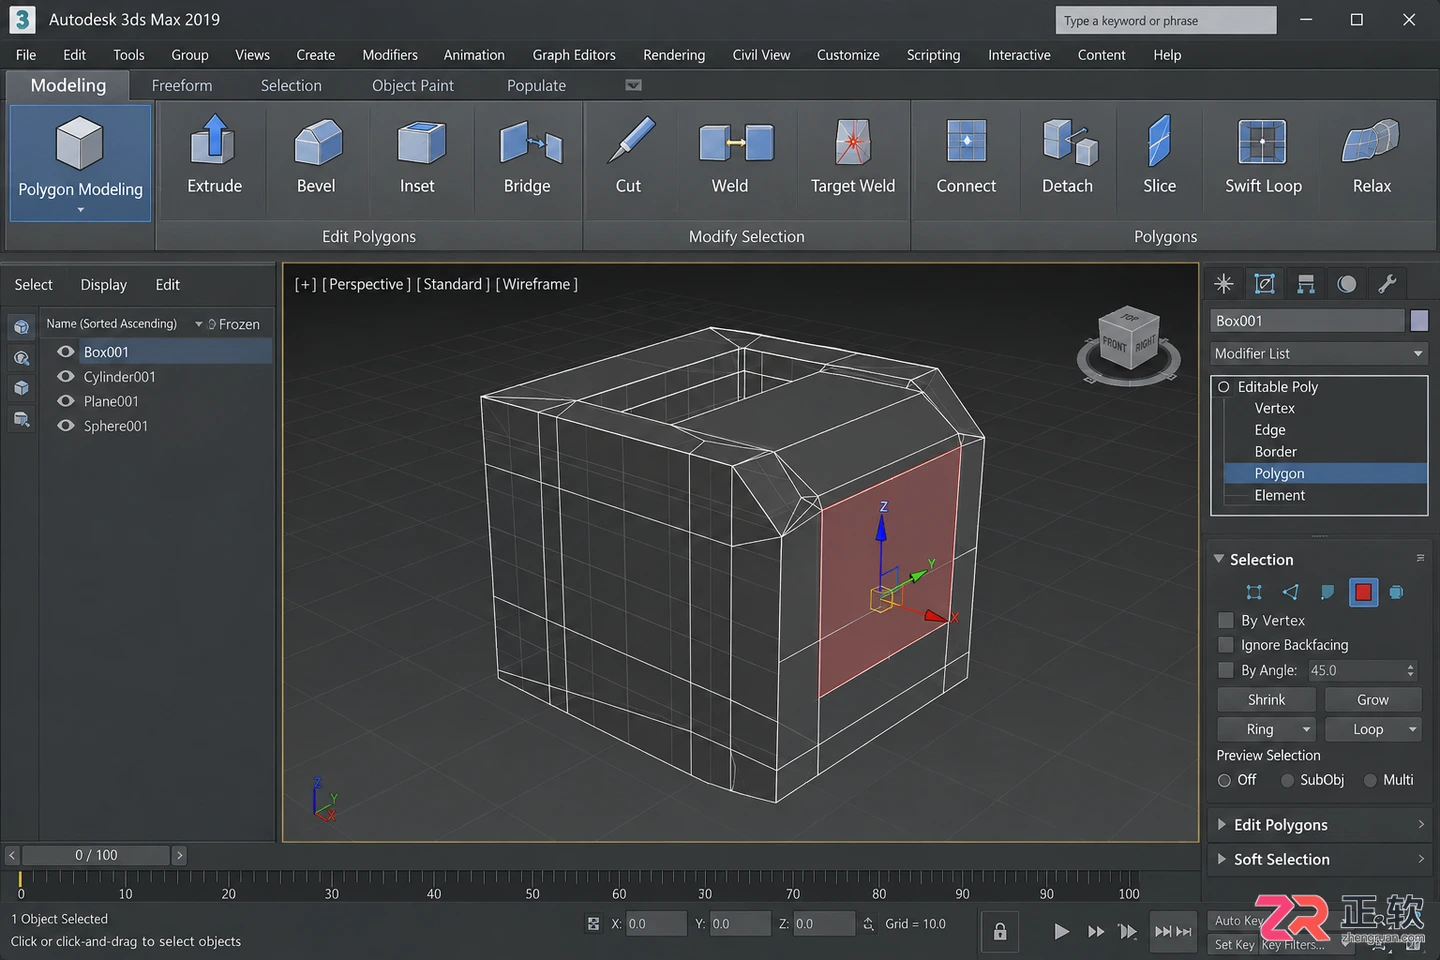
Task: Open the Modifiers menu
Action: [x=390, y=55]
